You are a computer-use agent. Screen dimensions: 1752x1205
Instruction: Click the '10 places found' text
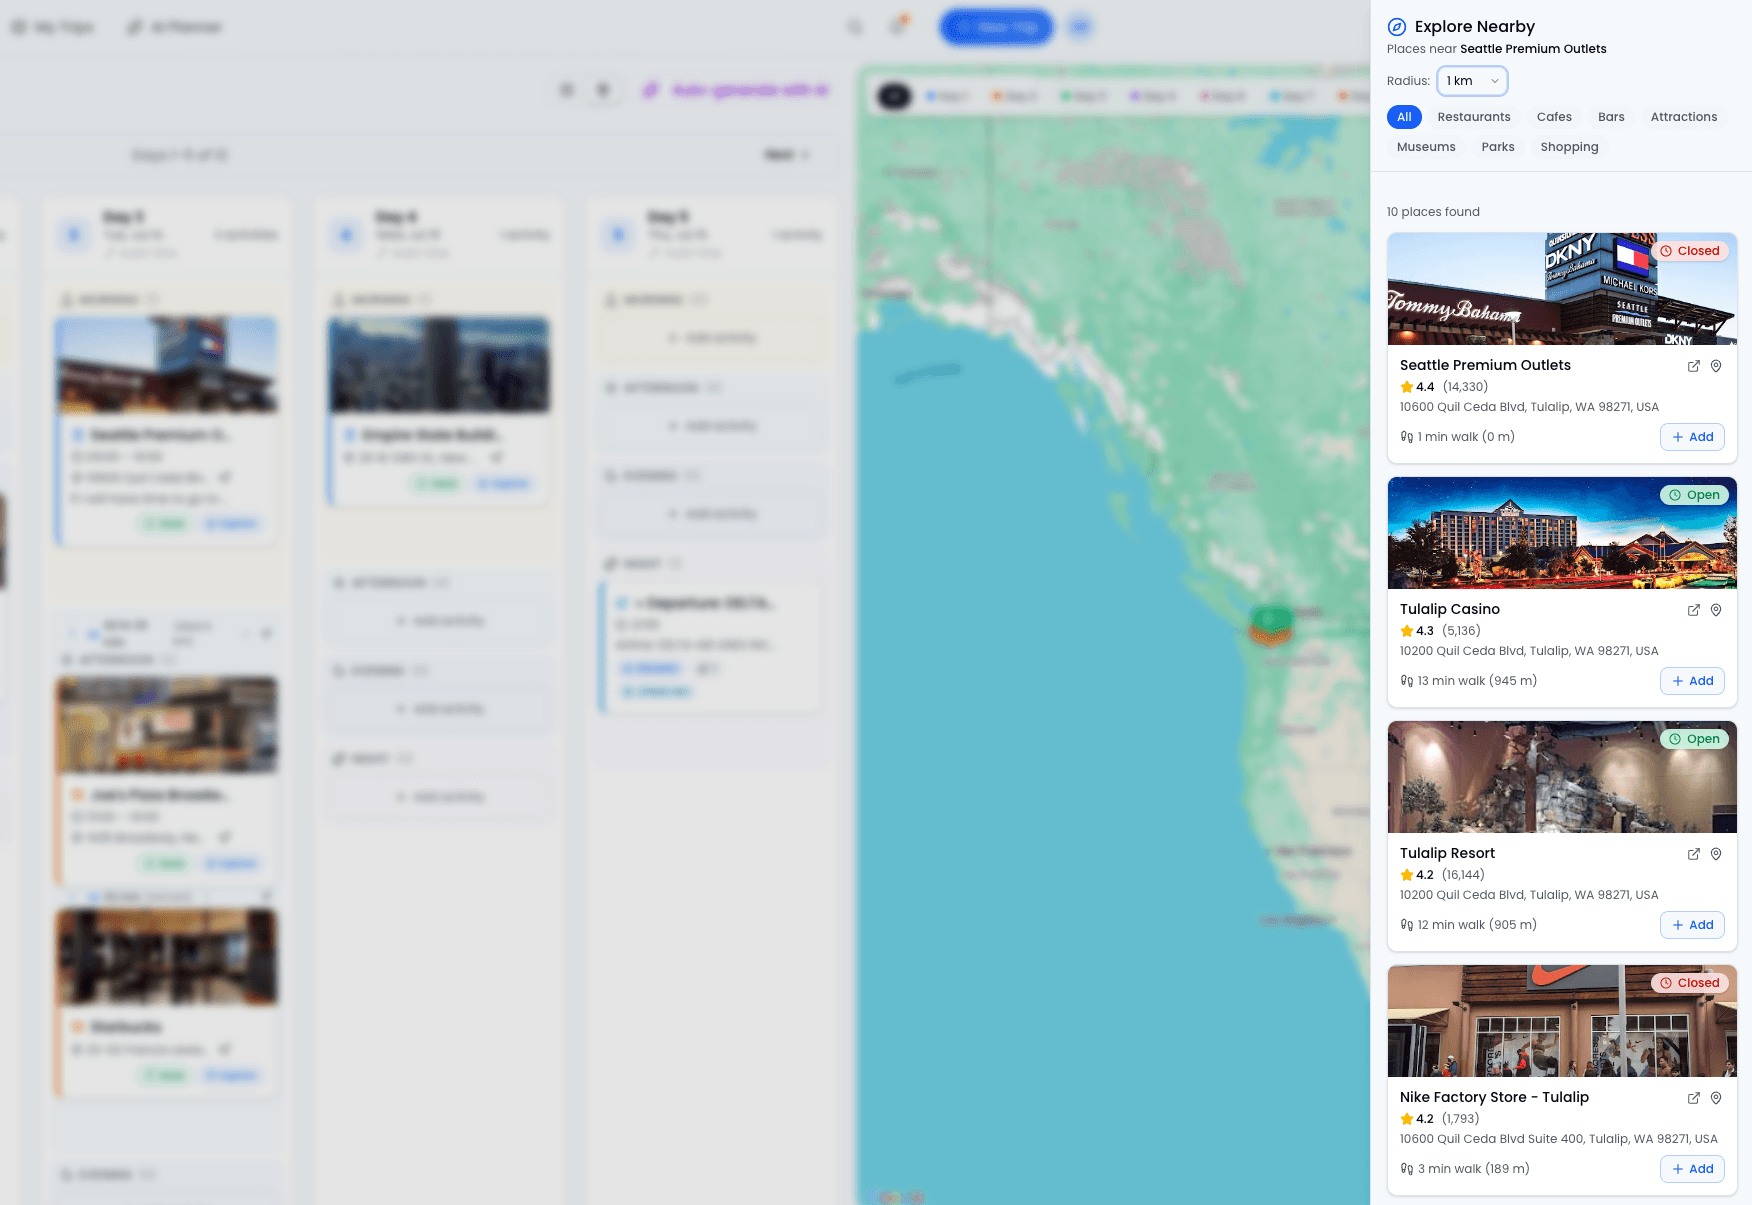[x=1433, y=212]
